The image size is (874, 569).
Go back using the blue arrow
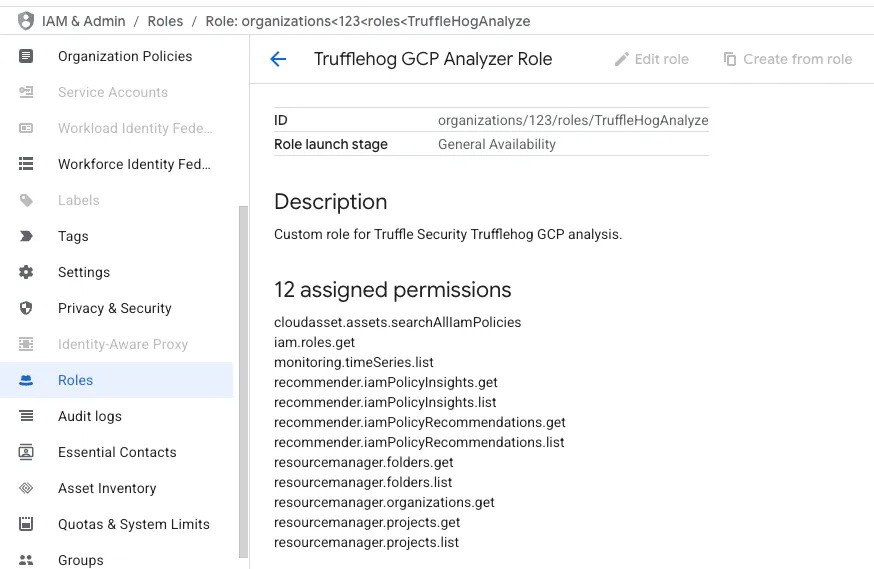pos(278,59)
